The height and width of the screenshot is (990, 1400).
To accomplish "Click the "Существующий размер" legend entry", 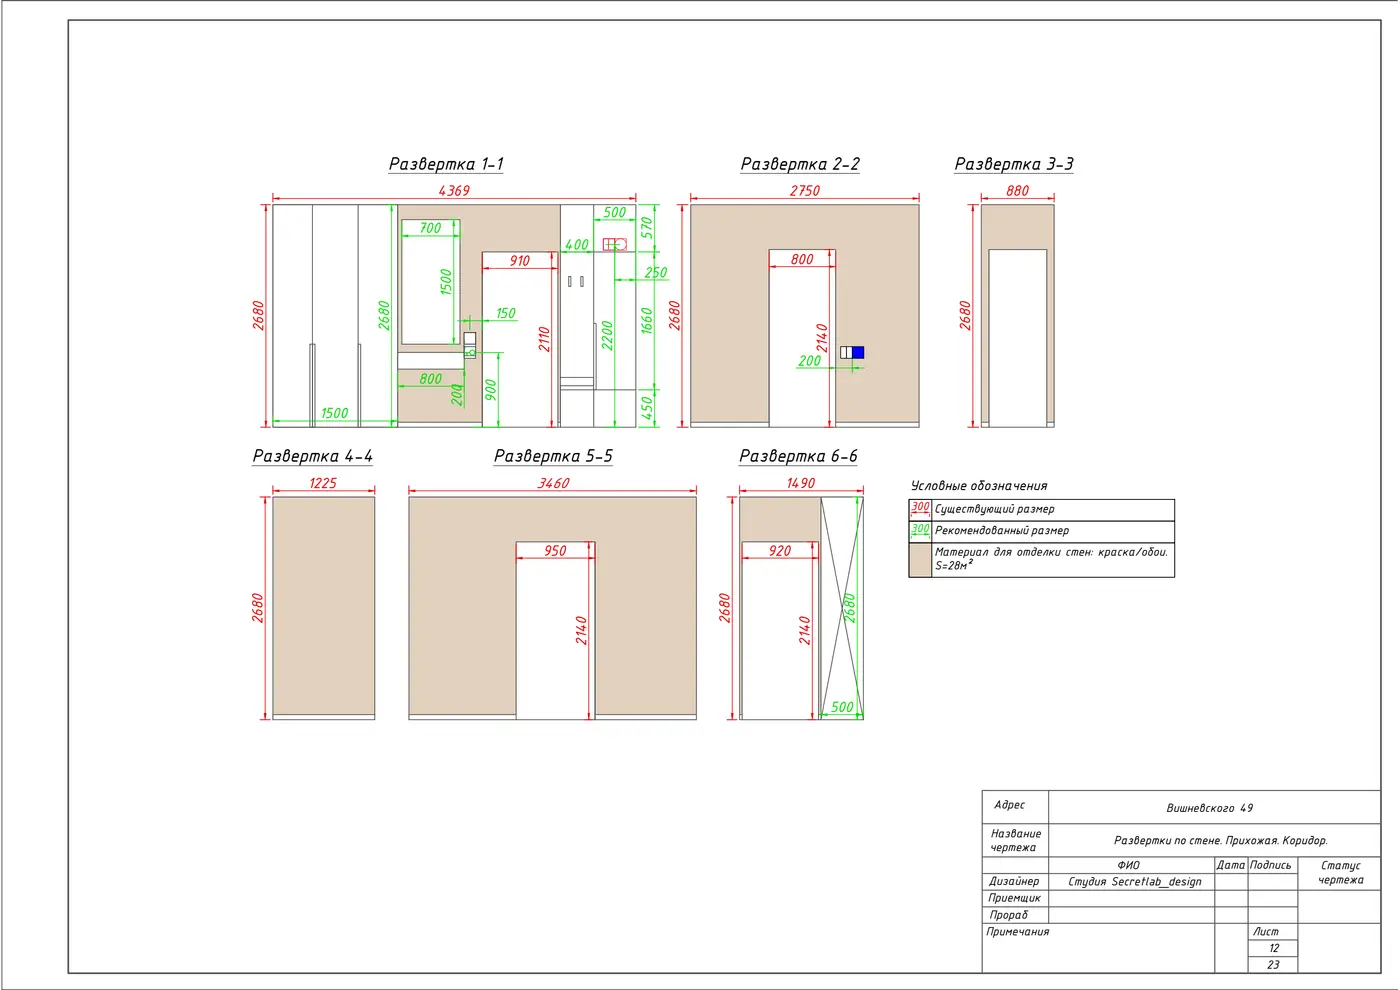I will tap(994, 509).
